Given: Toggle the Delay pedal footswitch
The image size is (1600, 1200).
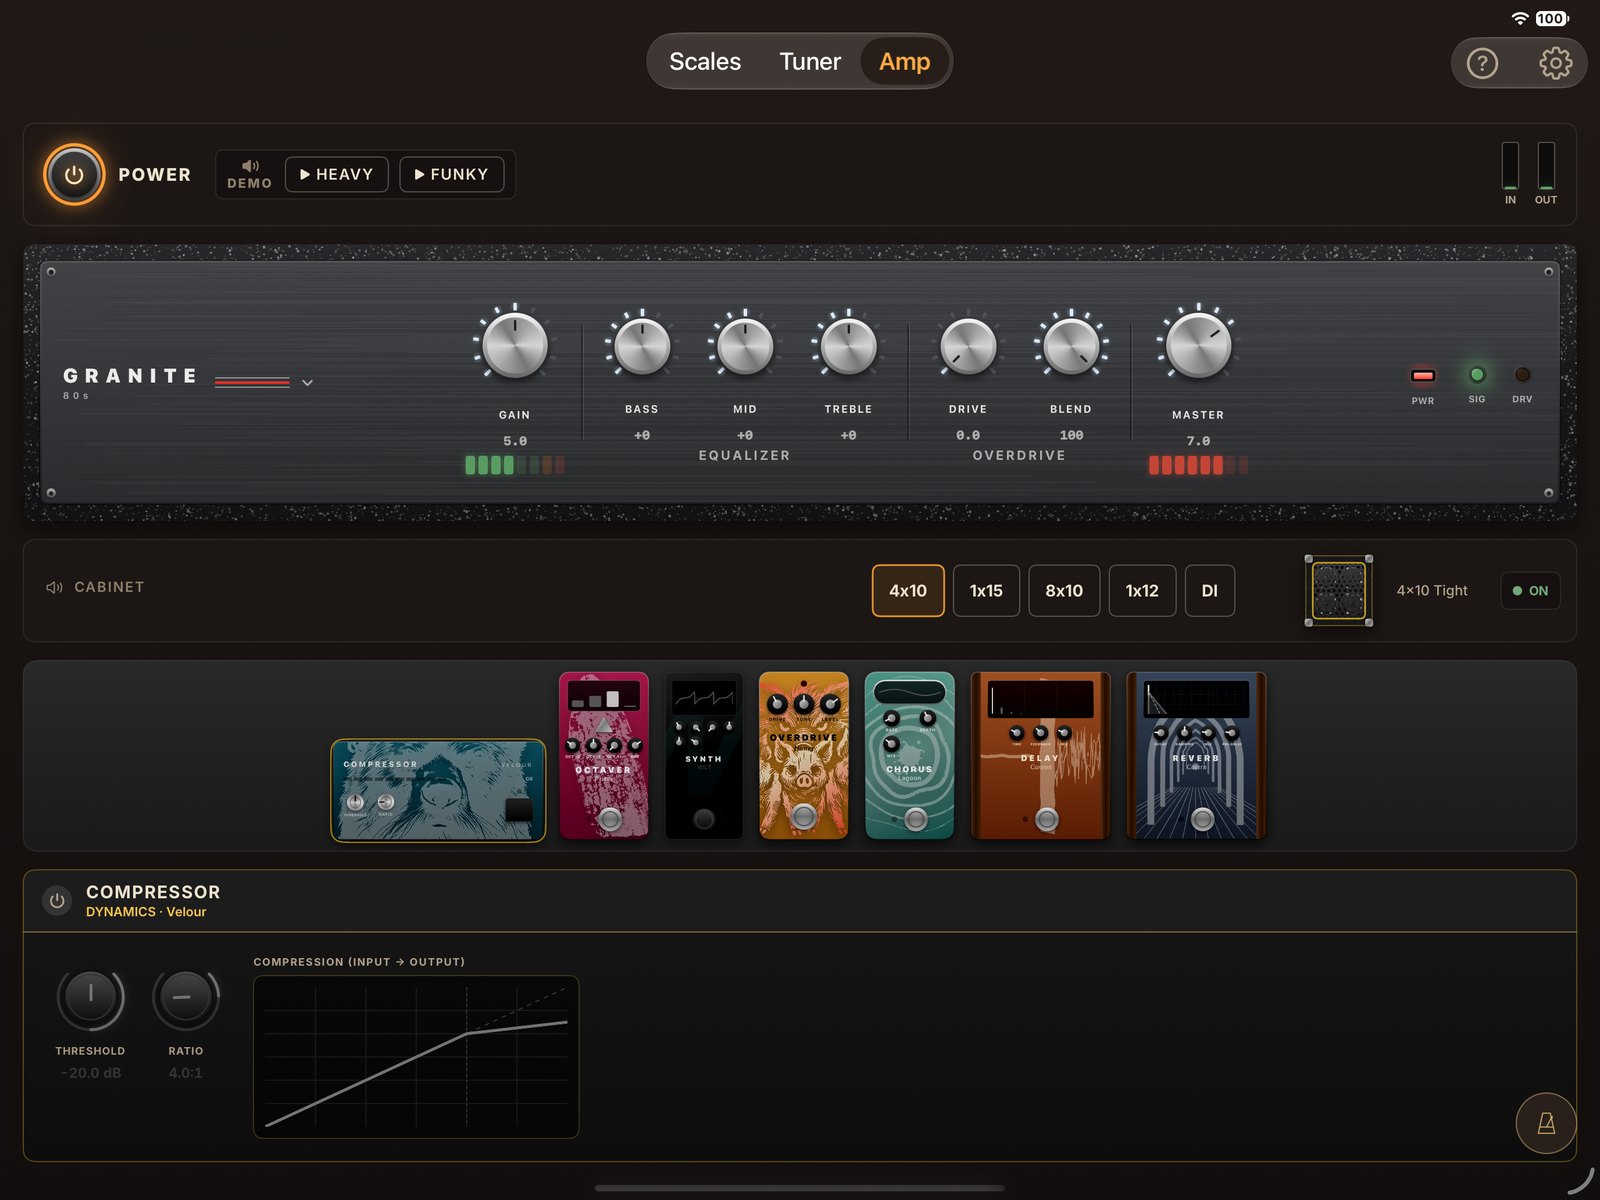Looking at the screenshot, I should [1046, 820].
